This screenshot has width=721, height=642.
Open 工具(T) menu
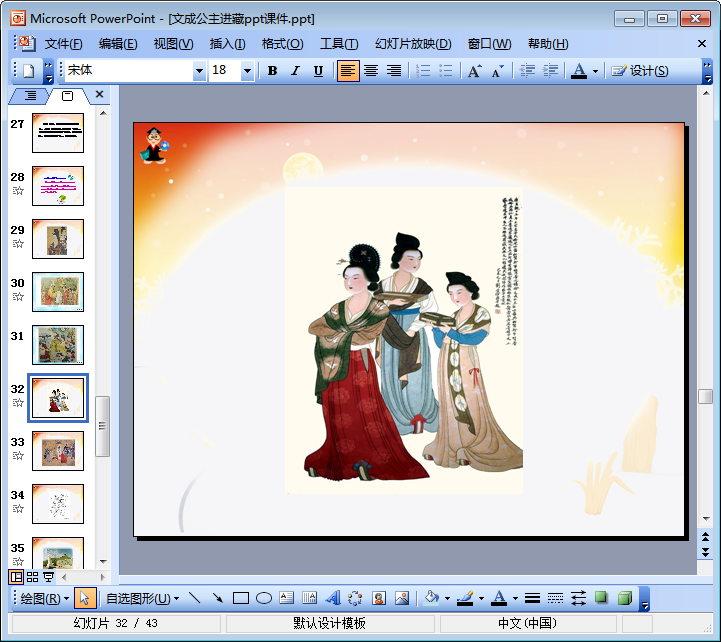click(x=339, y=44)
